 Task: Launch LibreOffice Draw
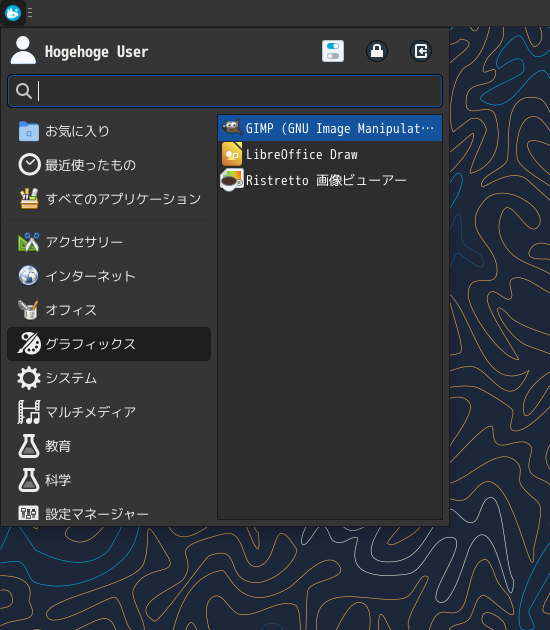pos(330,154)
